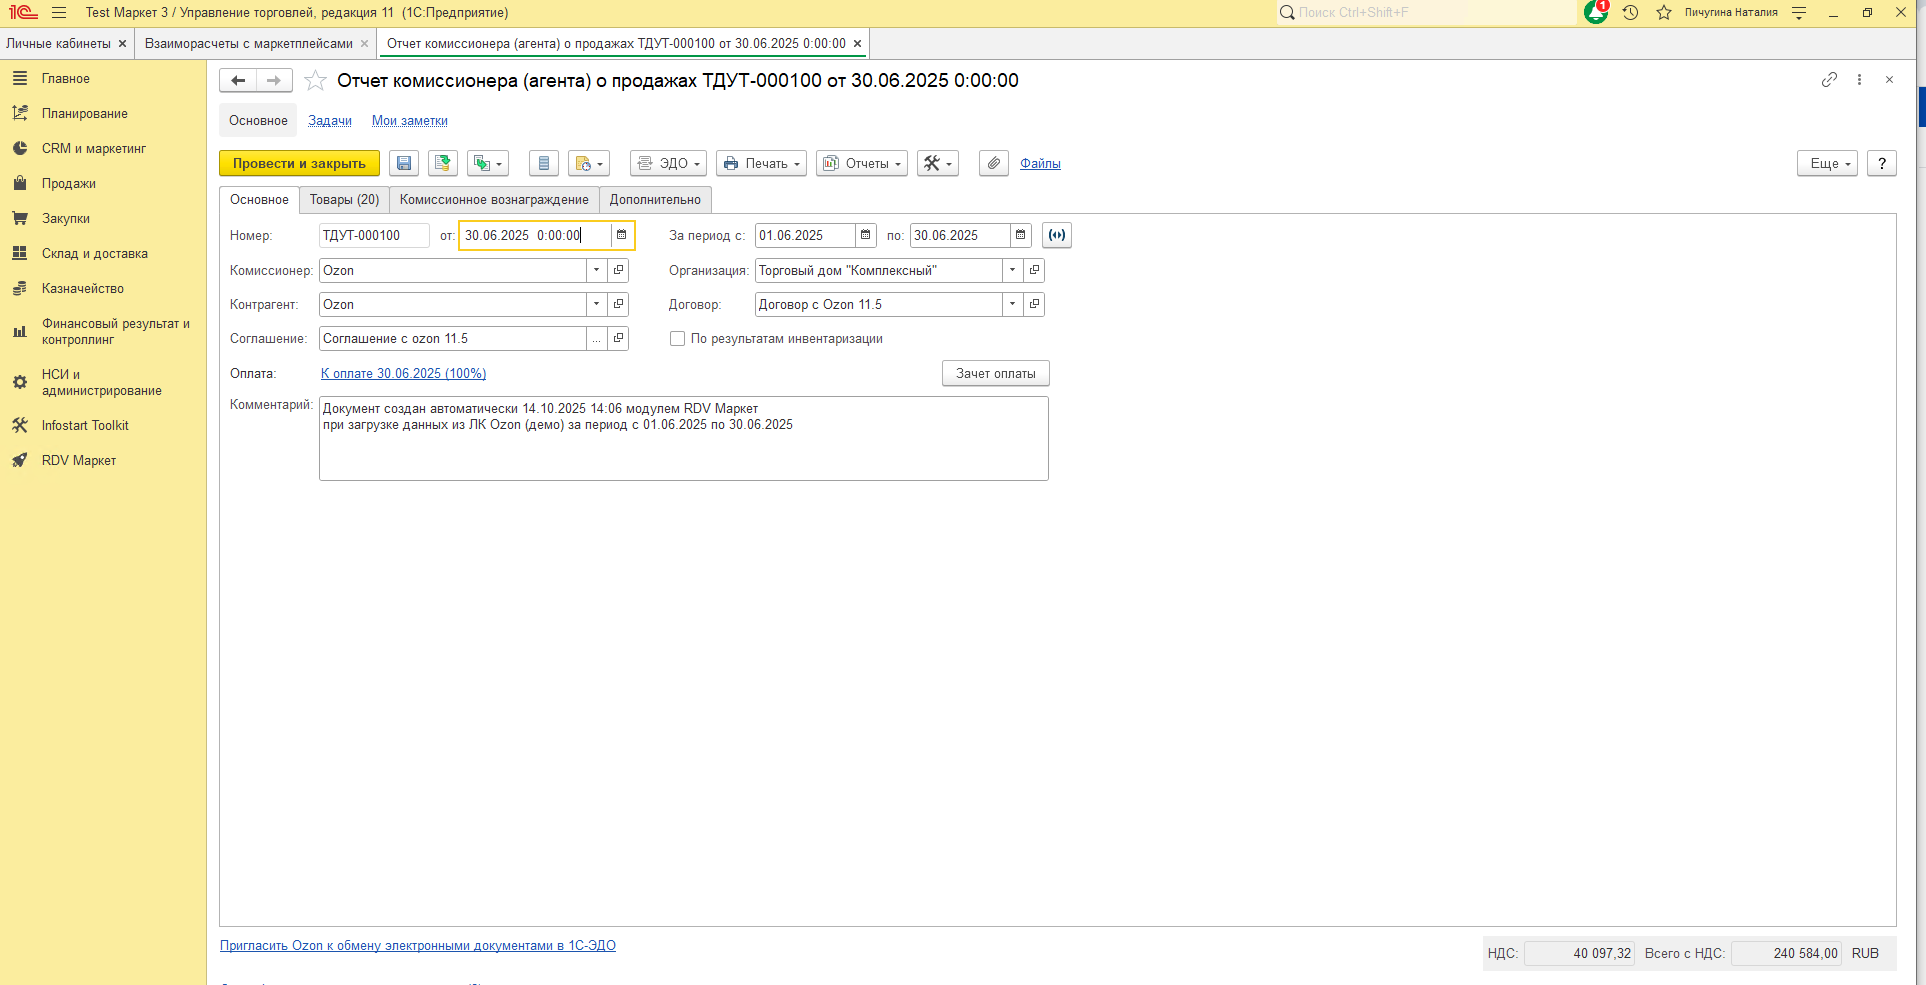Open Мои заметки link

410,121
